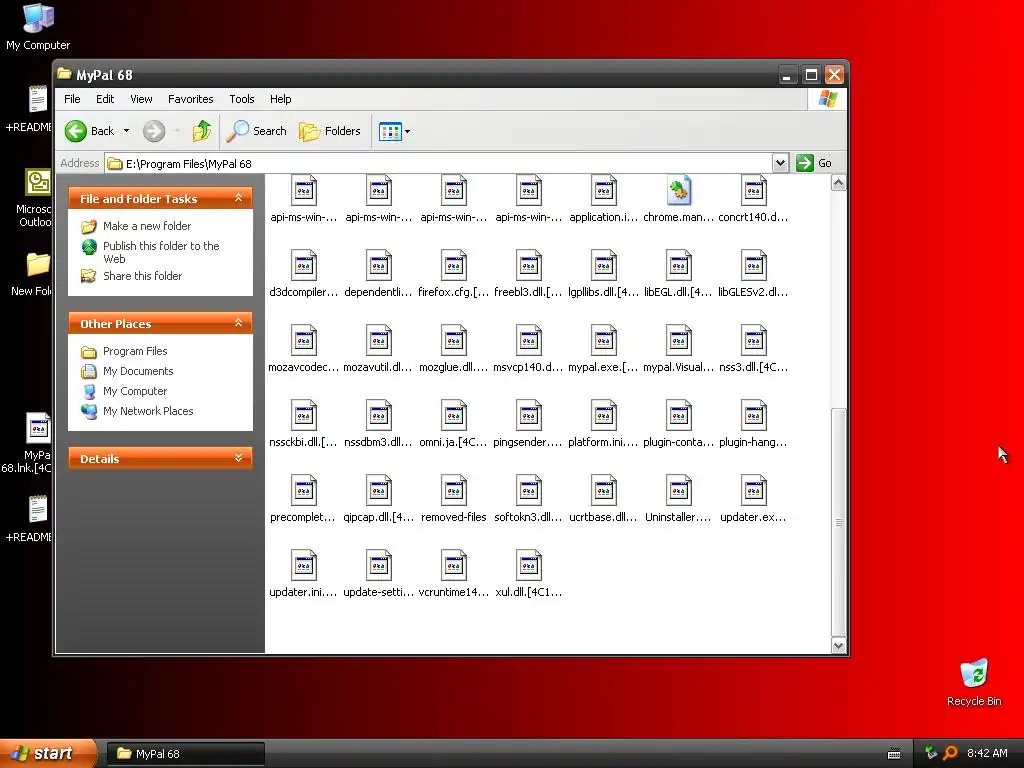Select the Recycle Bin desktop icon

pyautogui.click(x=974, y=683)
